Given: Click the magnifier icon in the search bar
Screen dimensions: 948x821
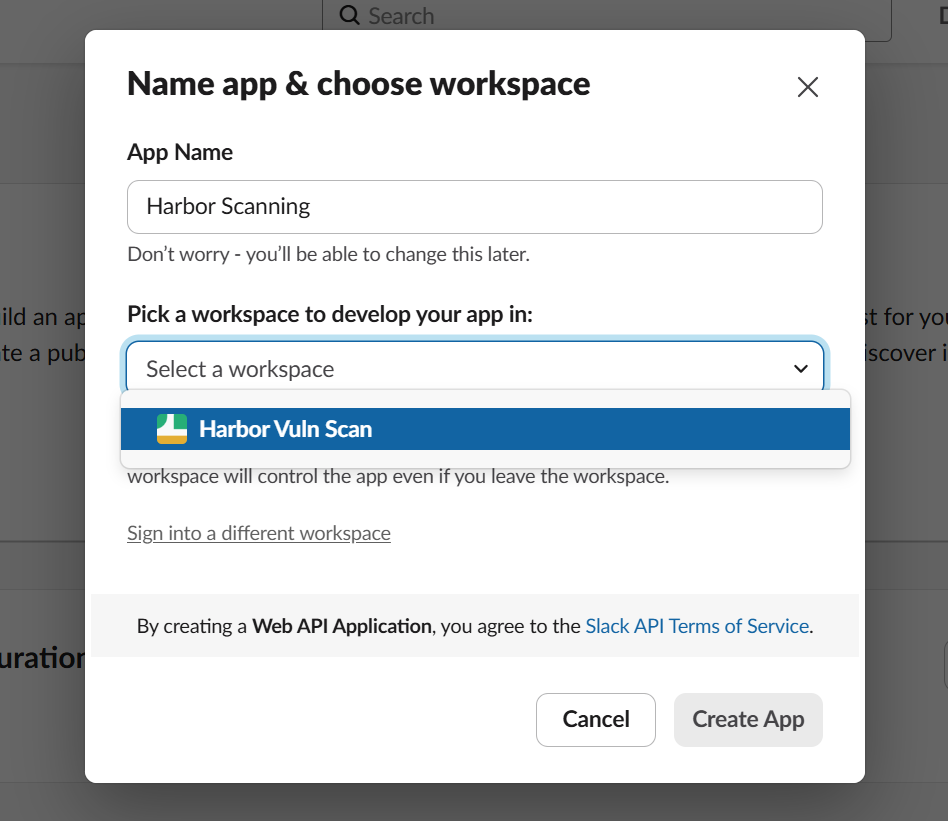Looking at the screenshot, I should (349, 16).
